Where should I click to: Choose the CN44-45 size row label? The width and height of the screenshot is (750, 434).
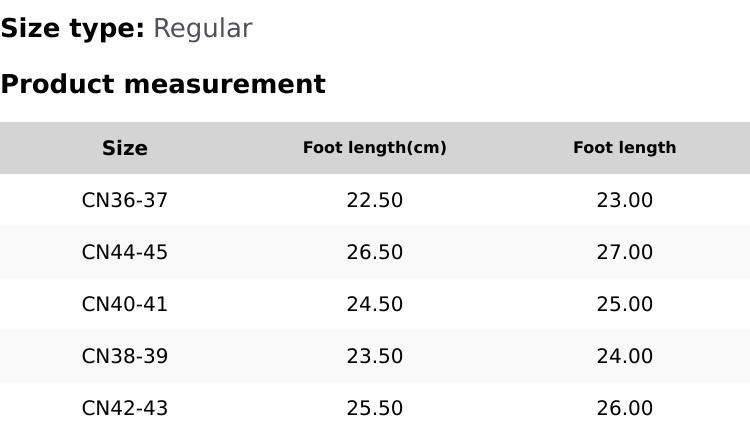[125, 252]
